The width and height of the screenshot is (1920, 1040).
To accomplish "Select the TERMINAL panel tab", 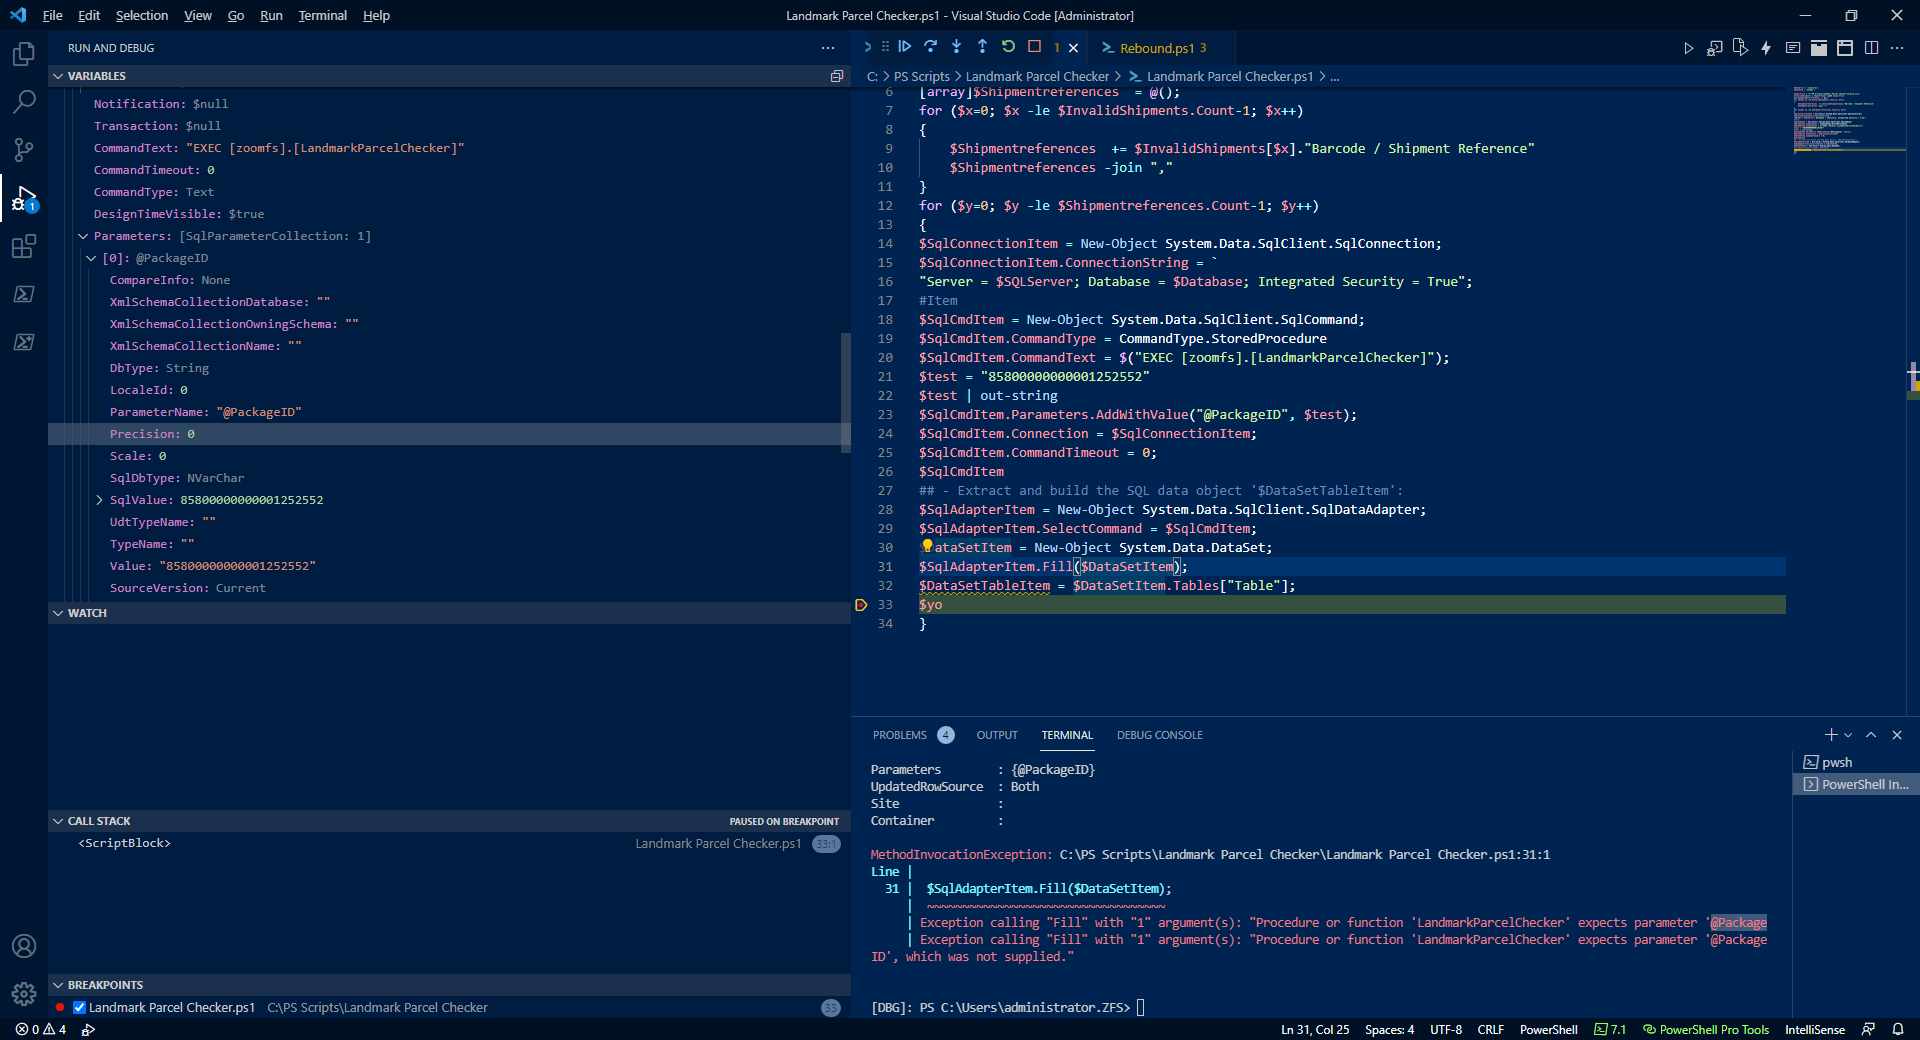I will coord(1067,735).
